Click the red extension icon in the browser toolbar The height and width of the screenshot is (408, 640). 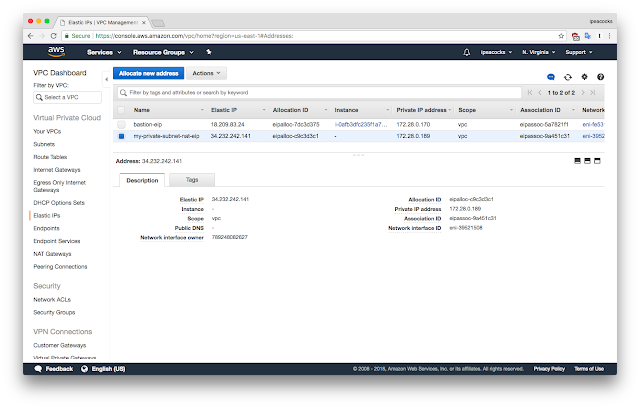click(576, 36)
